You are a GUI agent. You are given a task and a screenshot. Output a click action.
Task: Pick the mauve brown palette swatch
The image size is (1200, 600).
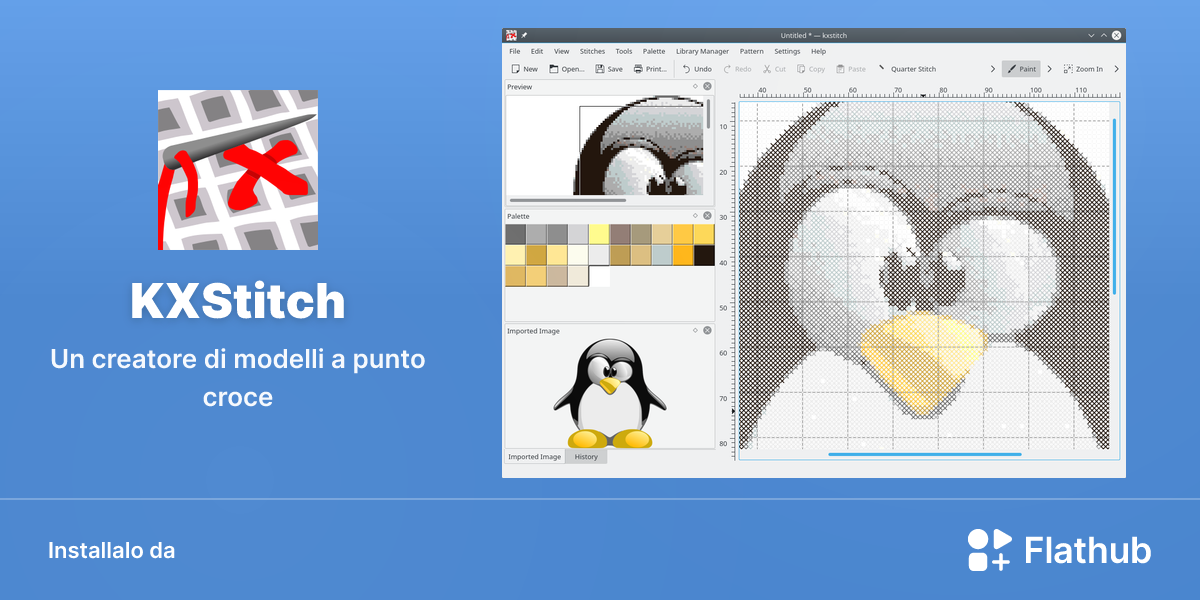coord(620,234)
